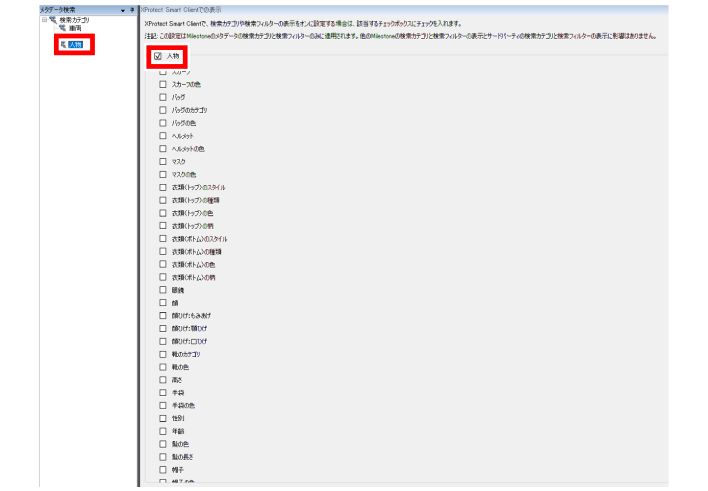Viewport: 708px width, 491px height.
Task: Toggle the pin icon of メタデータ検索 panel
Action: [132, 9]
